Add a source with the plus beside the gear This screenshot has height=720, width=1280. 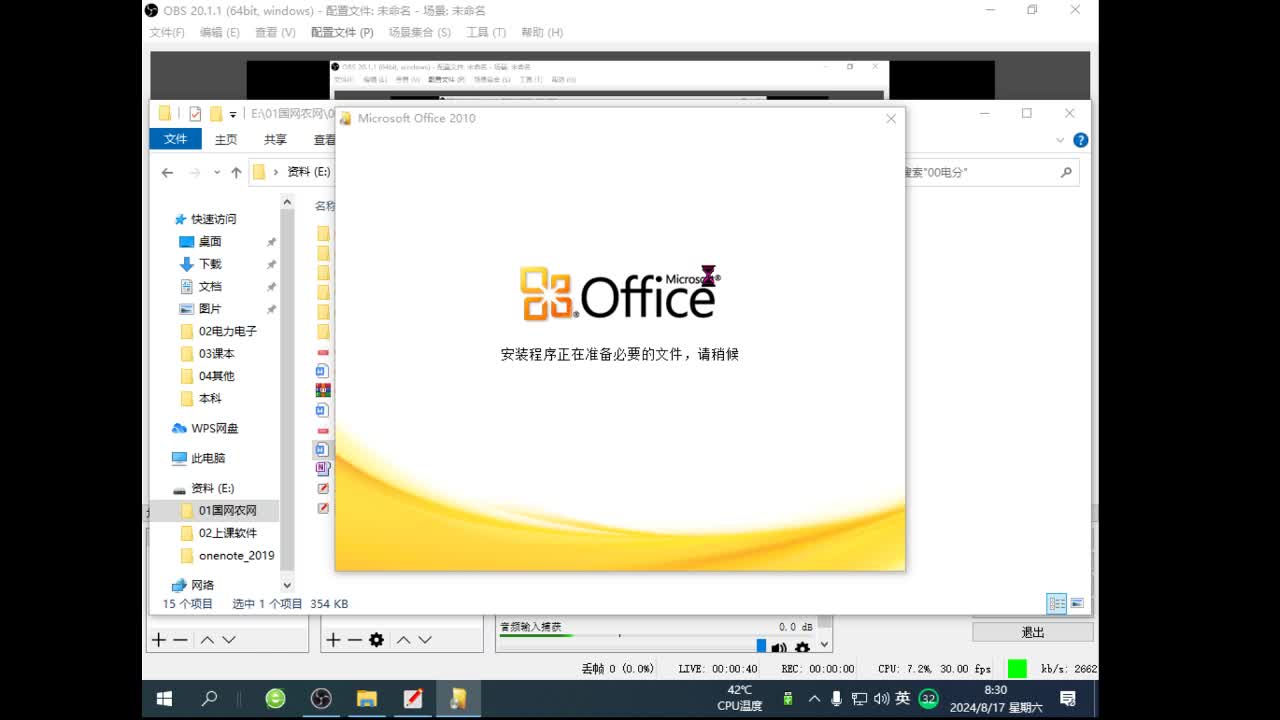coord(333,640)
